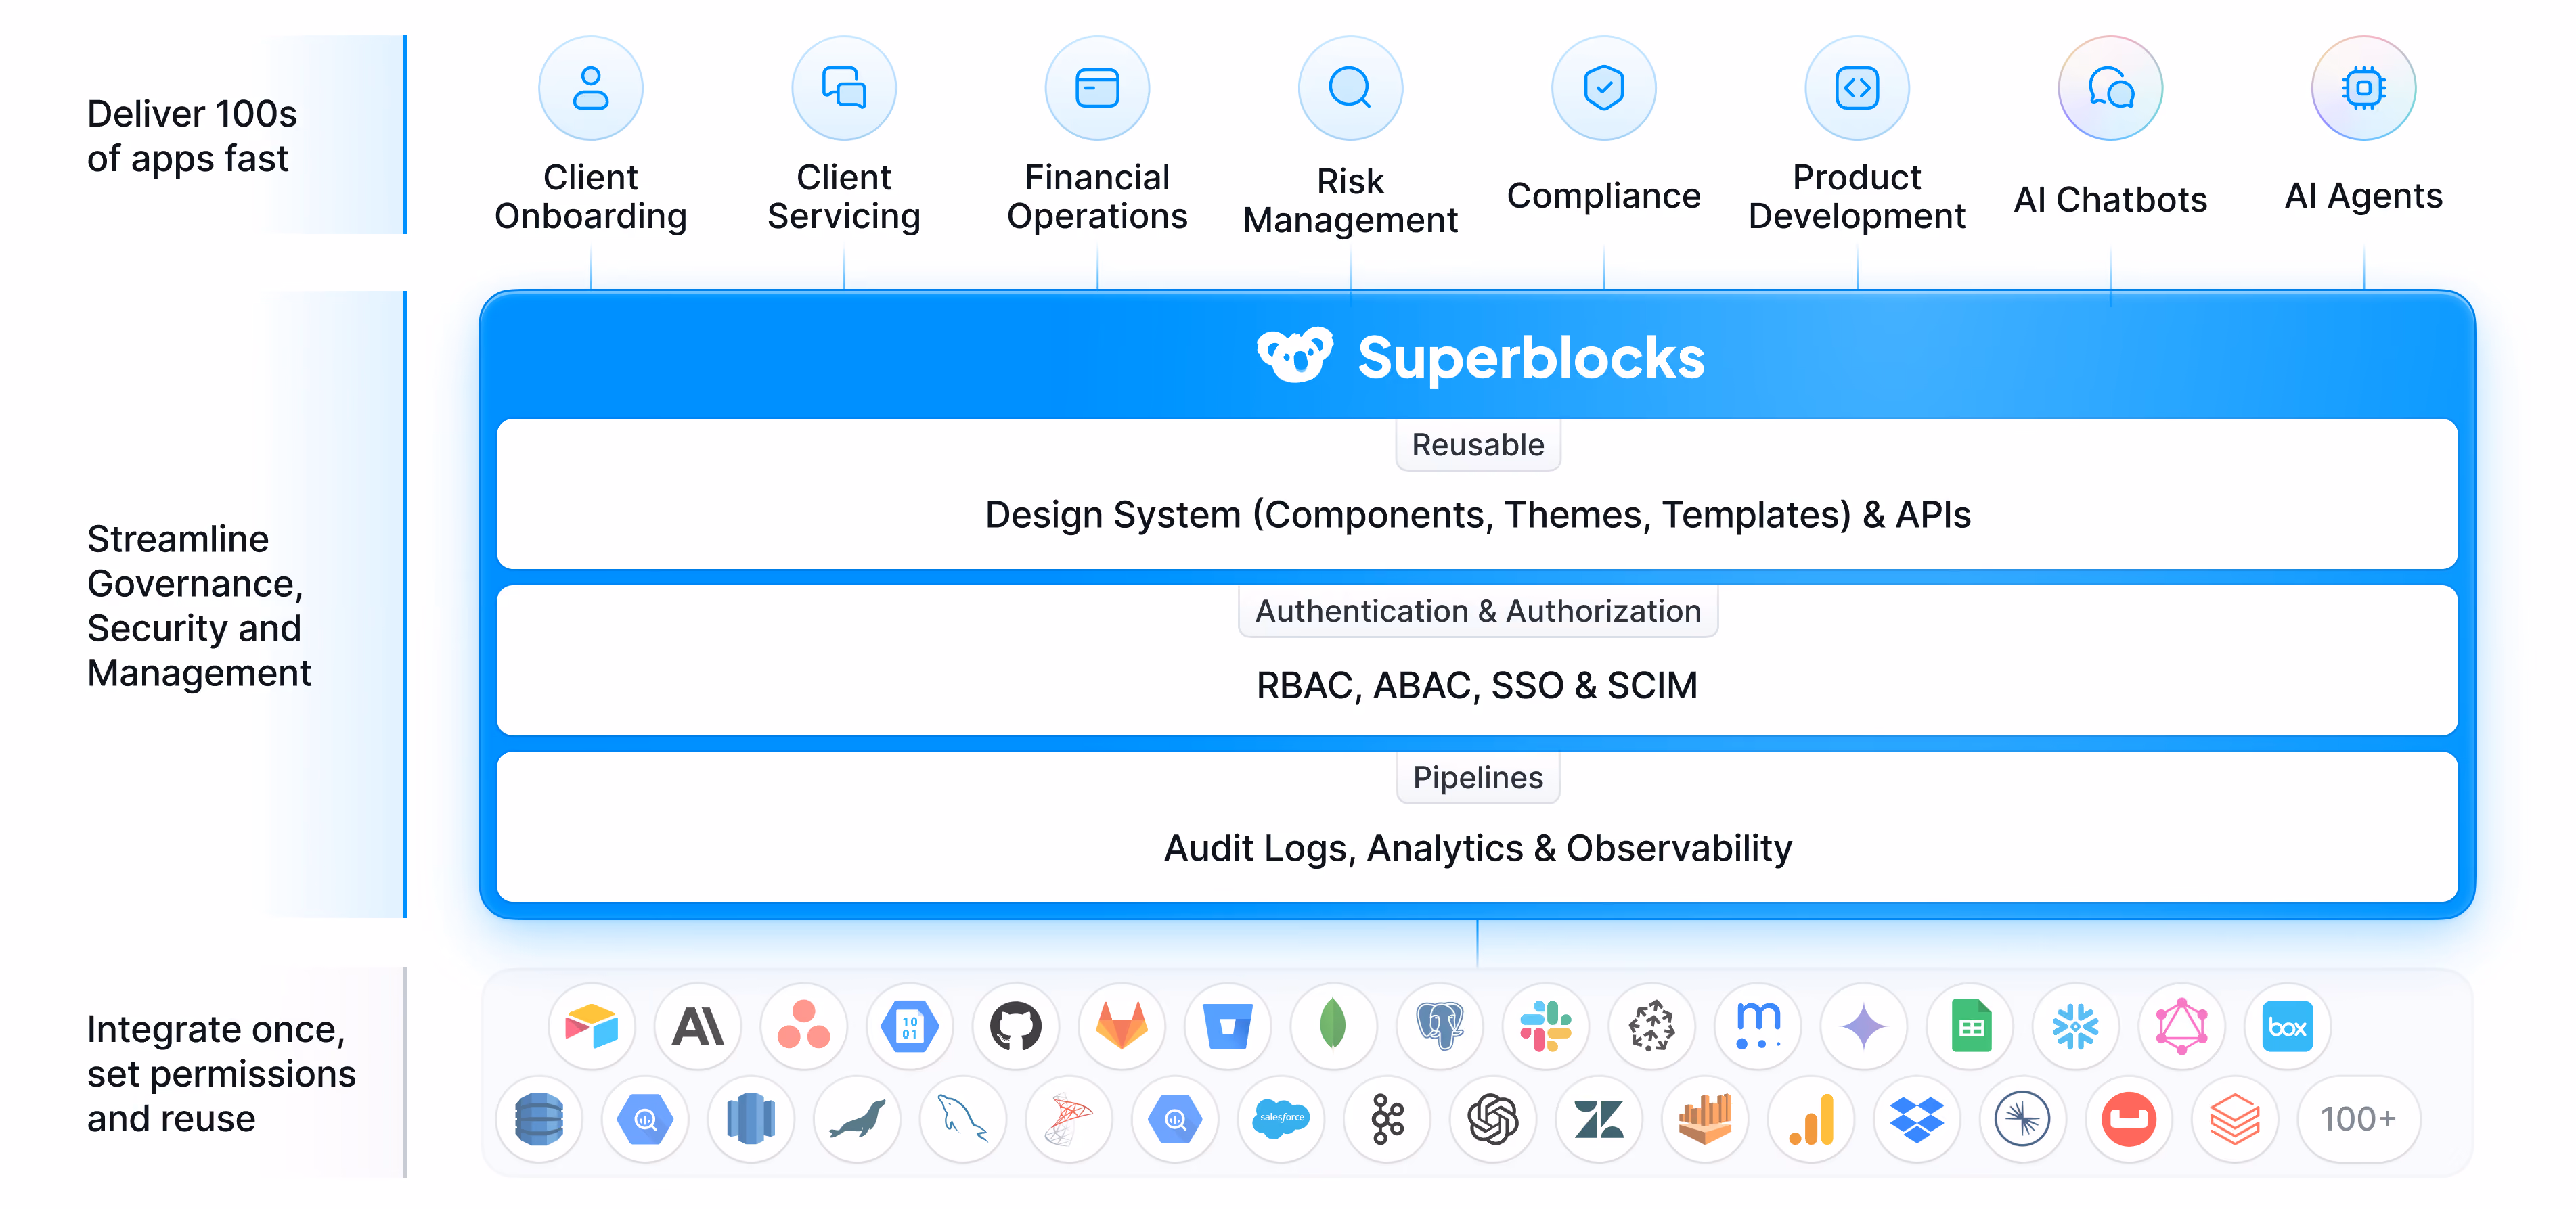Select the Microsoft SQL Server icon
The width and height of the screenshot is (2576, 1209).
click(x=1070, y=1119)
